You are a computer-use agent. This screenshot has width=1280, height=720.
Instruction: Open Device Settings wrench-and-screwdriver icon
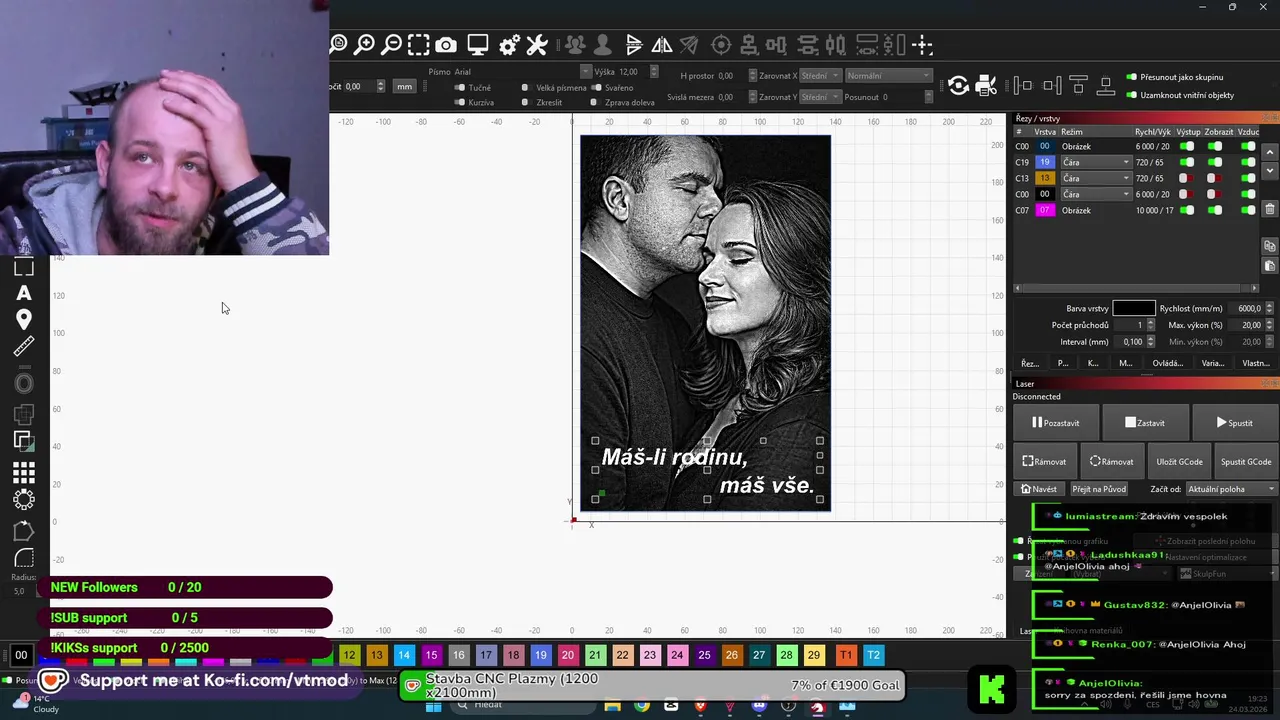[537, 45]
